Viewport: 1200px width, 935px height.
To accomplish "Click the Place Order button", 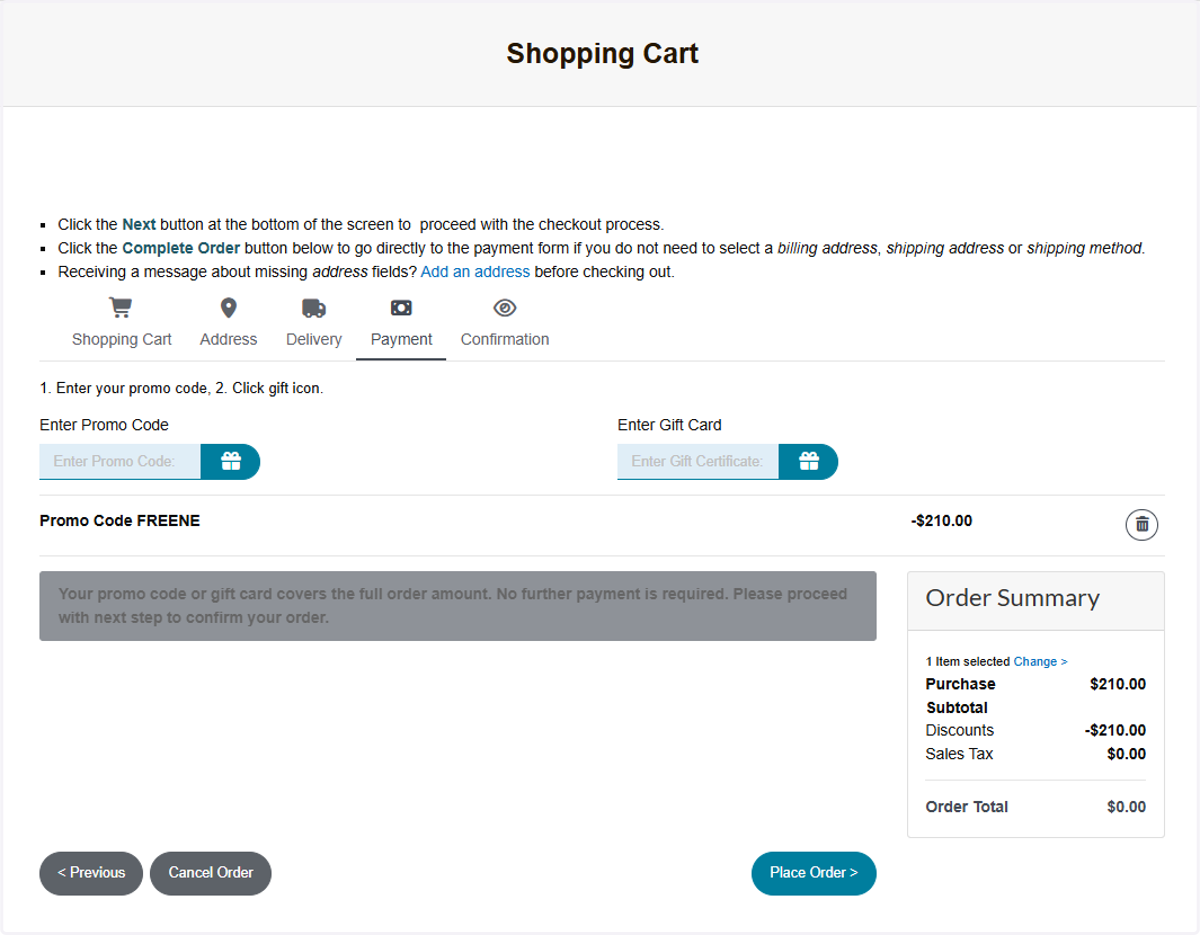I will [x=814, y=873].
